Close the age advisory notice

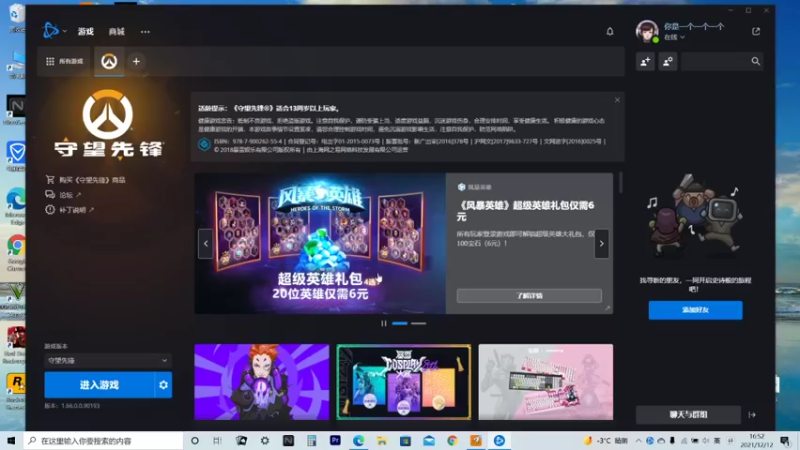tap(617, 100)
